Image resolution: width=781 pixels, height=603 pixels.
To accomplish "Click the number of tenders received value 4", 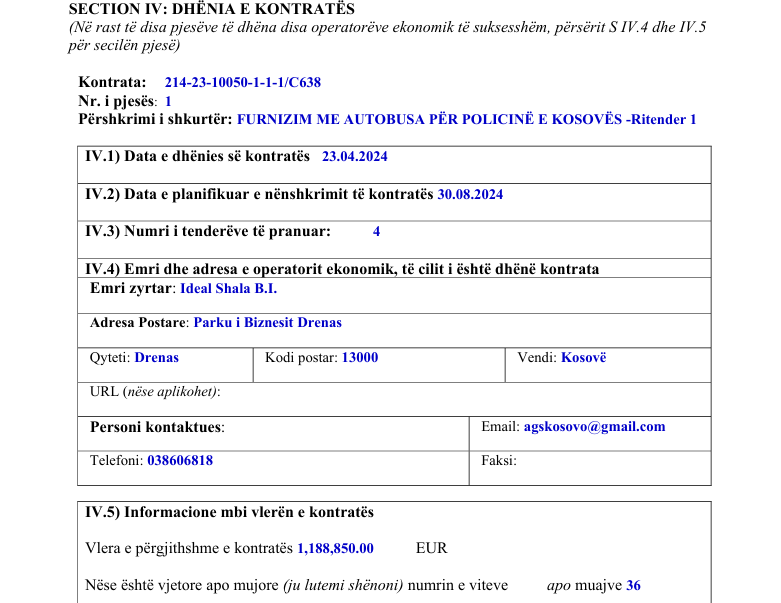I will [376, 231].
